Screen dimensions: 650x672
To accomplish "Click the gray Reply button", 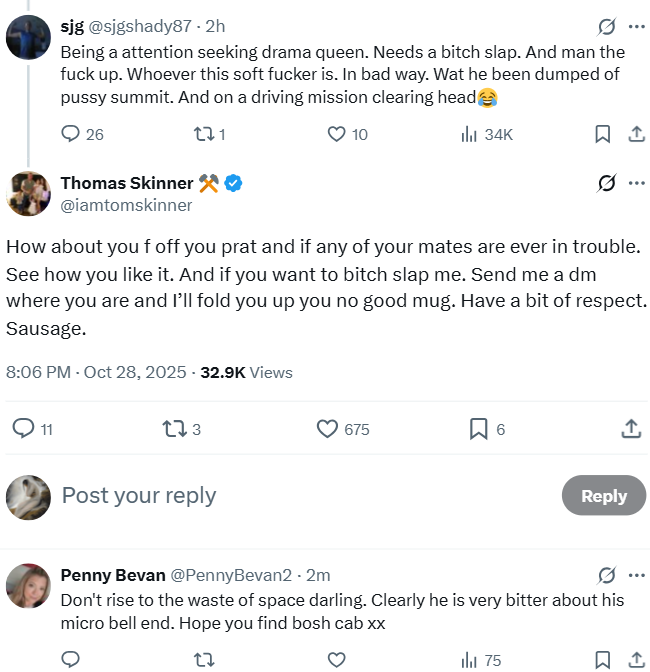I will point(604,496).
